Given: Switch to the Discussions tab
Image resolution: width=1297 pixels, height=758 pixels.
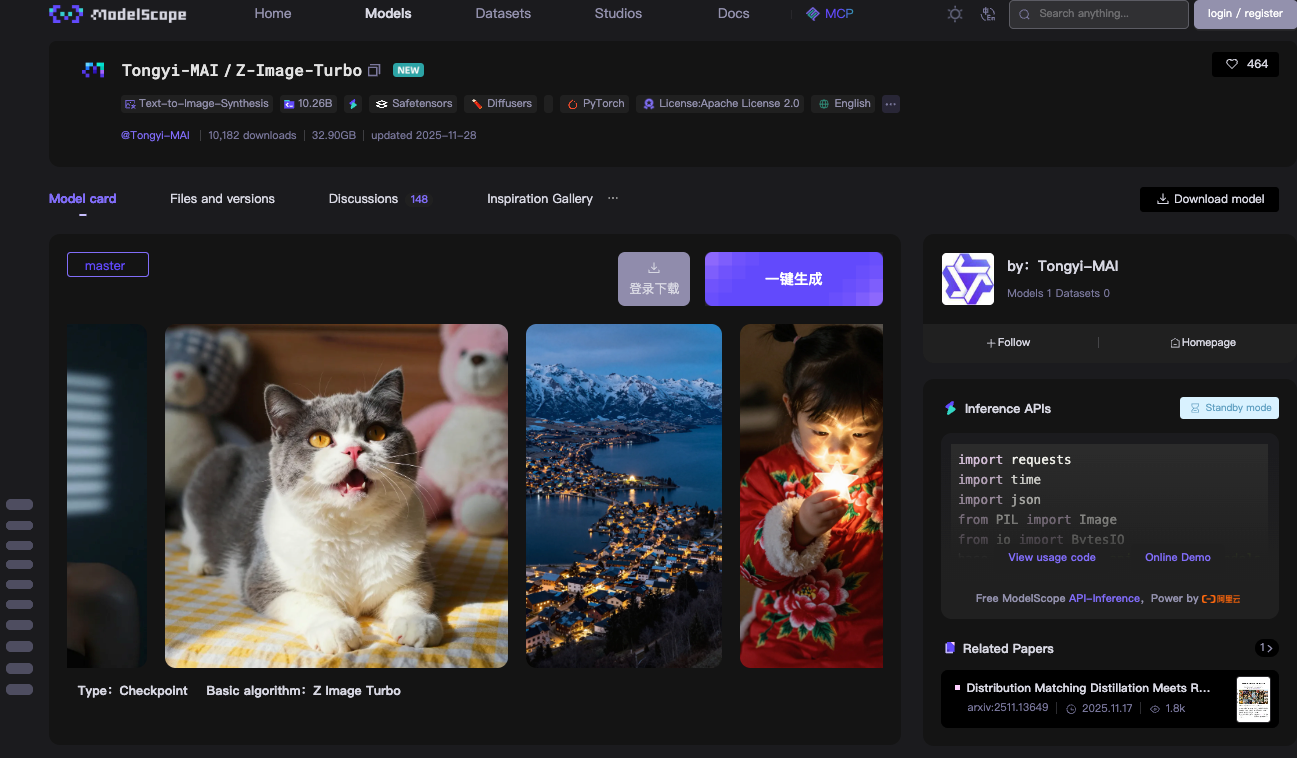Looking at the screenshot, I should [x=363, y=199].
